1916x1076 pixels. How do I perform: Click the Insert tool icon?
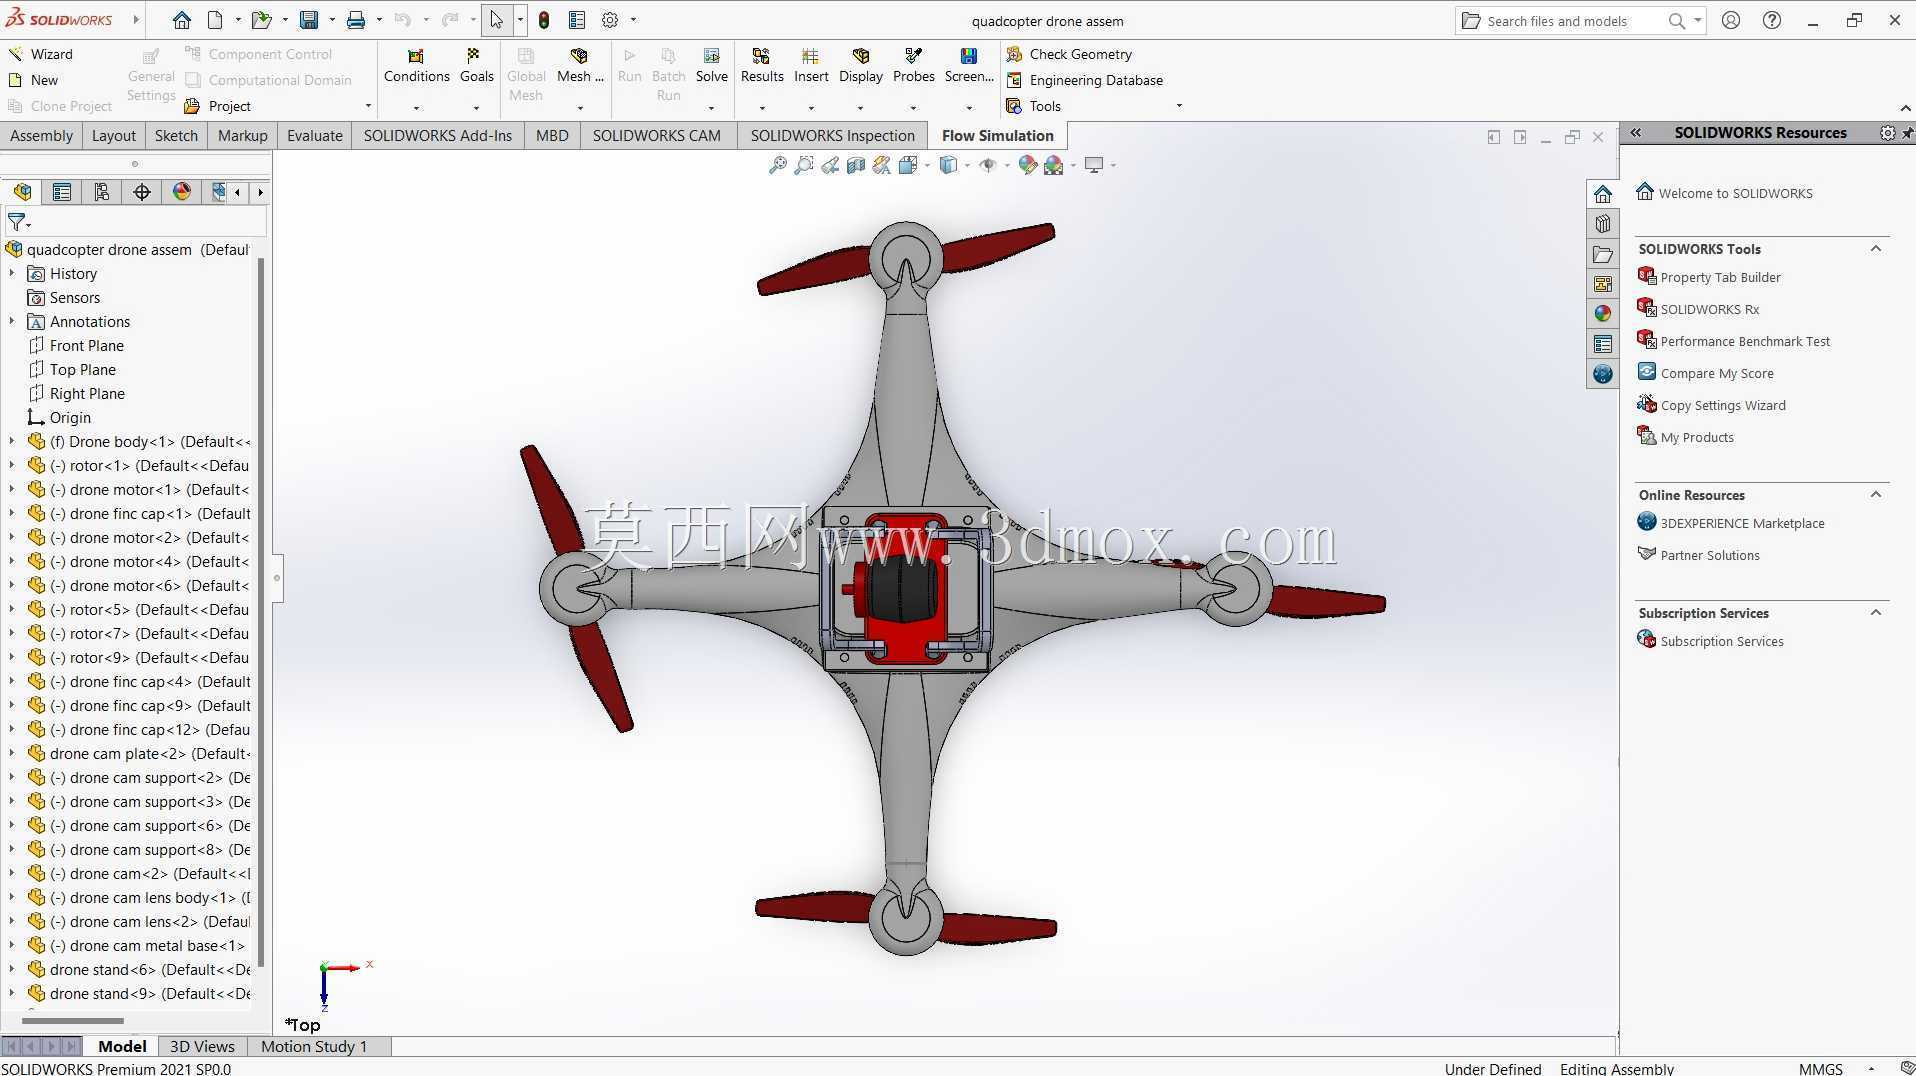[x=810, y=56]
